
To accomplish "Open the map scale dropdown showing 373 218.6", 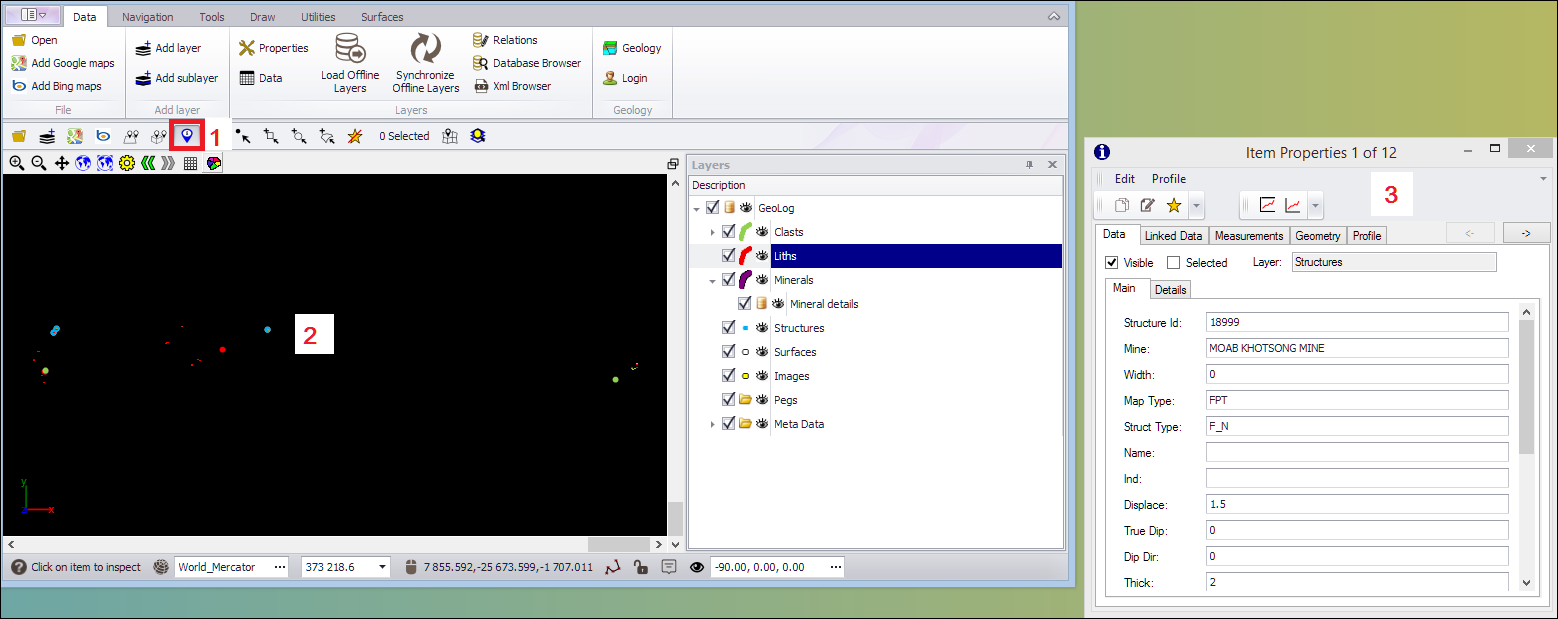I will point(382,567).
